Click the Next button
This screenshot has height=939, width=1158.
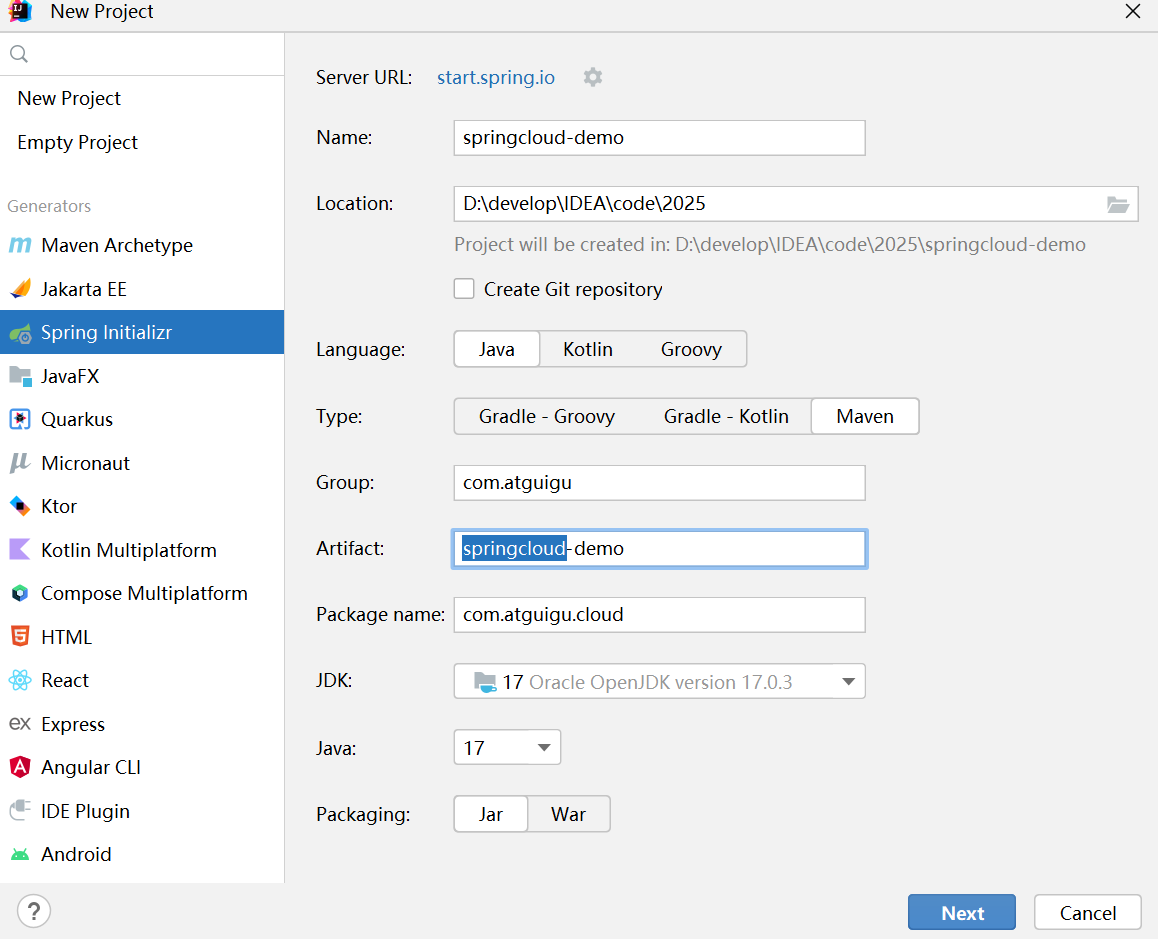[962, 912]
